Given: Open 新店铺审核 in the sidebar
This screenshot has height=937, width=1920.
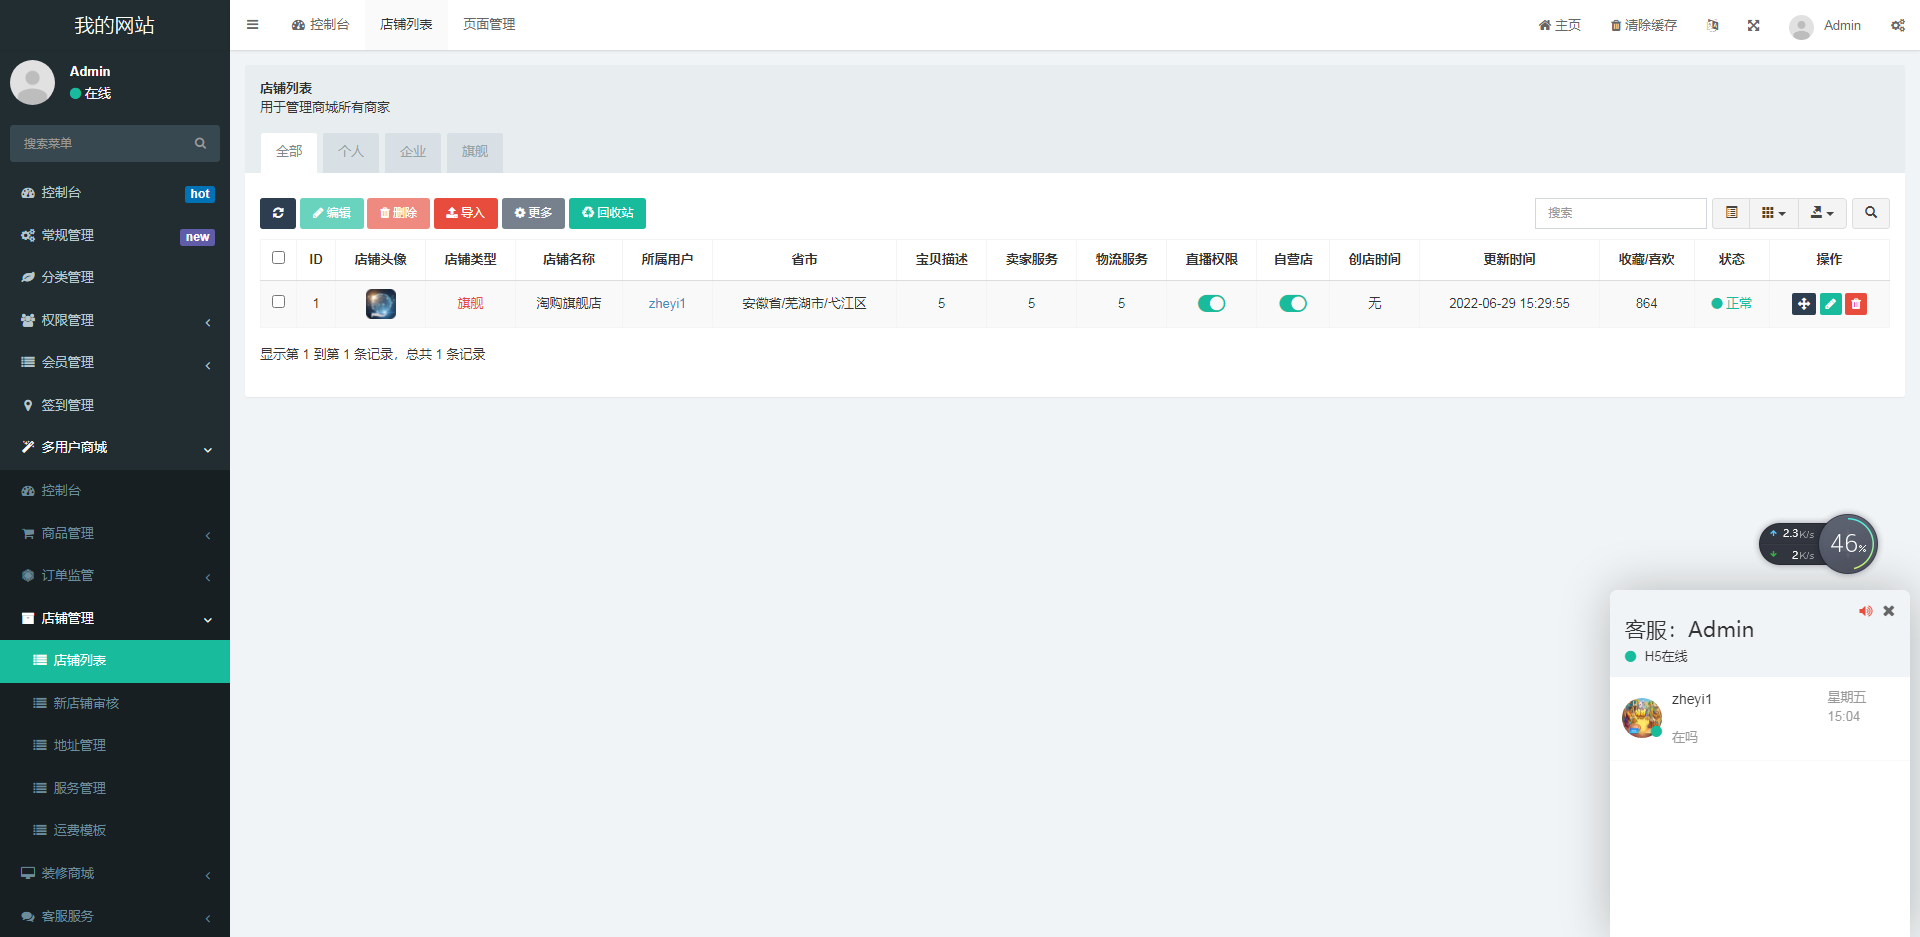Looking at the screenshot, I should (86, 703).
